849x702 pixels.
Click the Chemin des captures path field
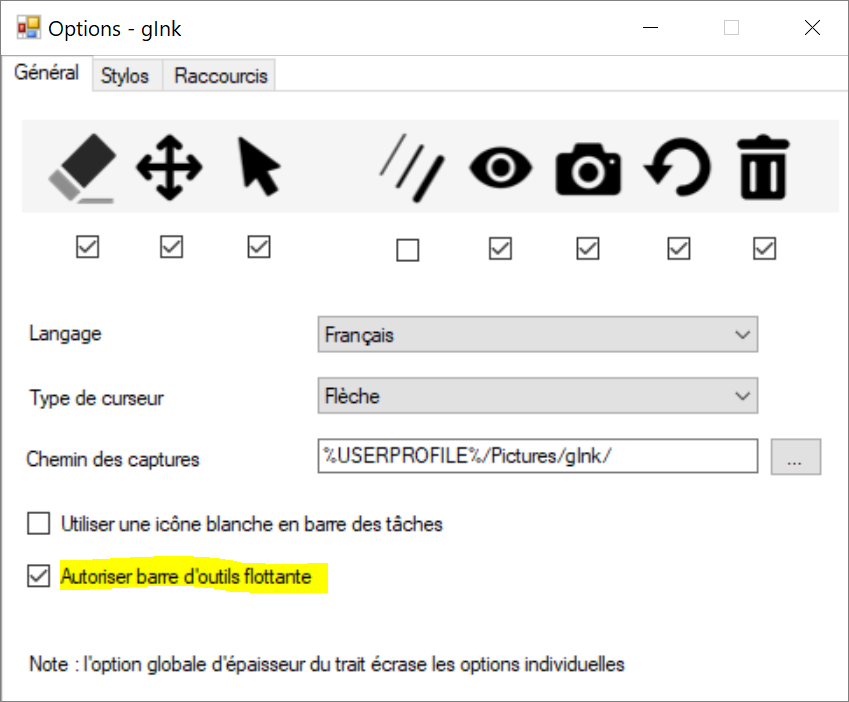click(x=537, y=457)
